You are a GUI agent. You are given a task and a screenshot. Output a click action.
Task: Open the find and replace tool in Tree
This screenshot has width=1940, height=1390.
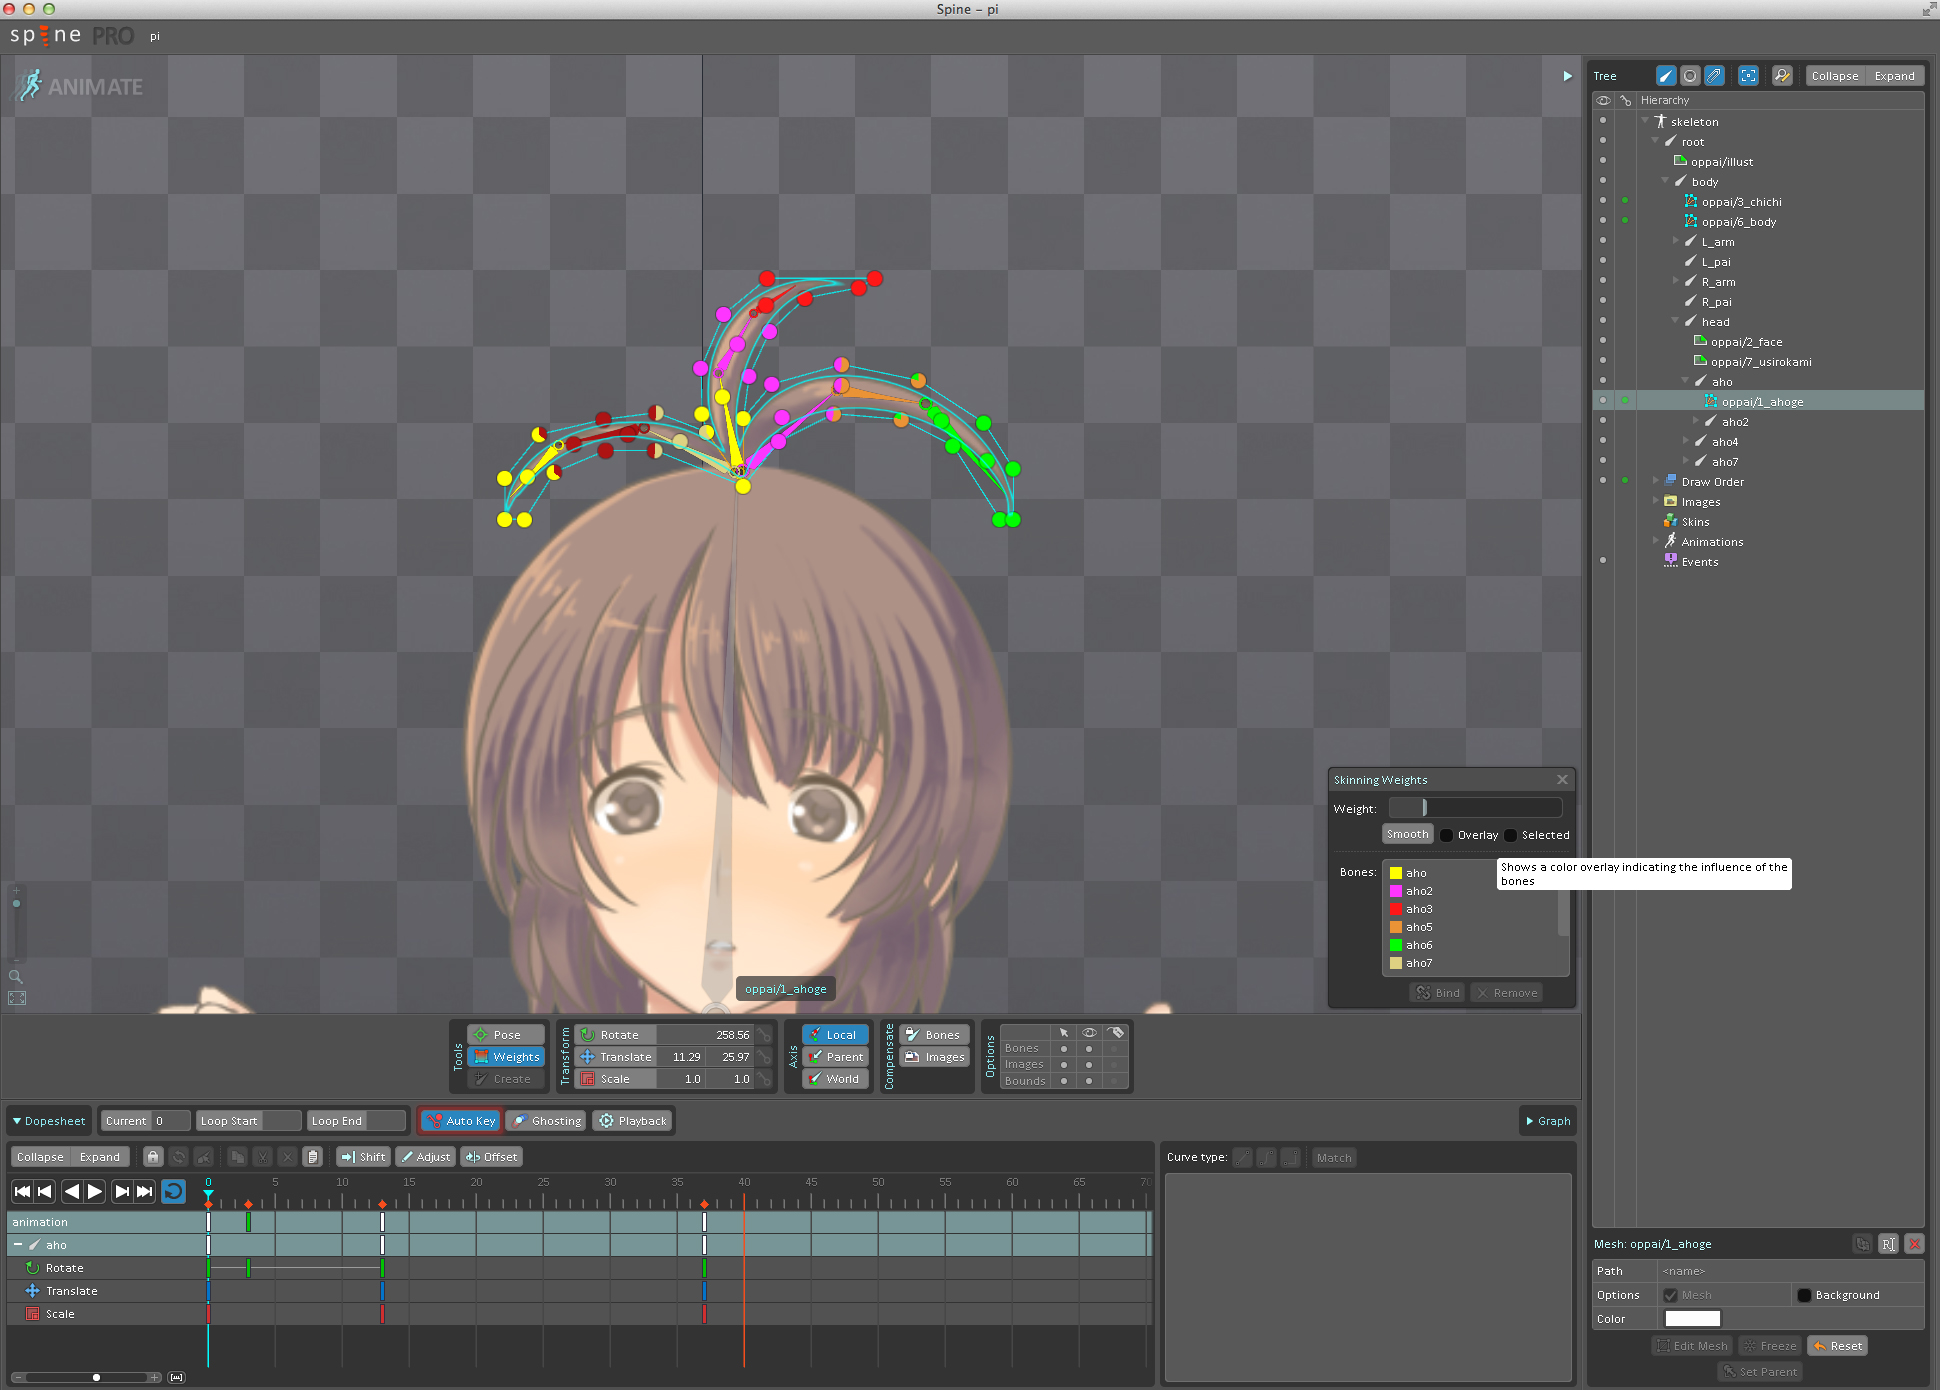tap(1782, 76)
